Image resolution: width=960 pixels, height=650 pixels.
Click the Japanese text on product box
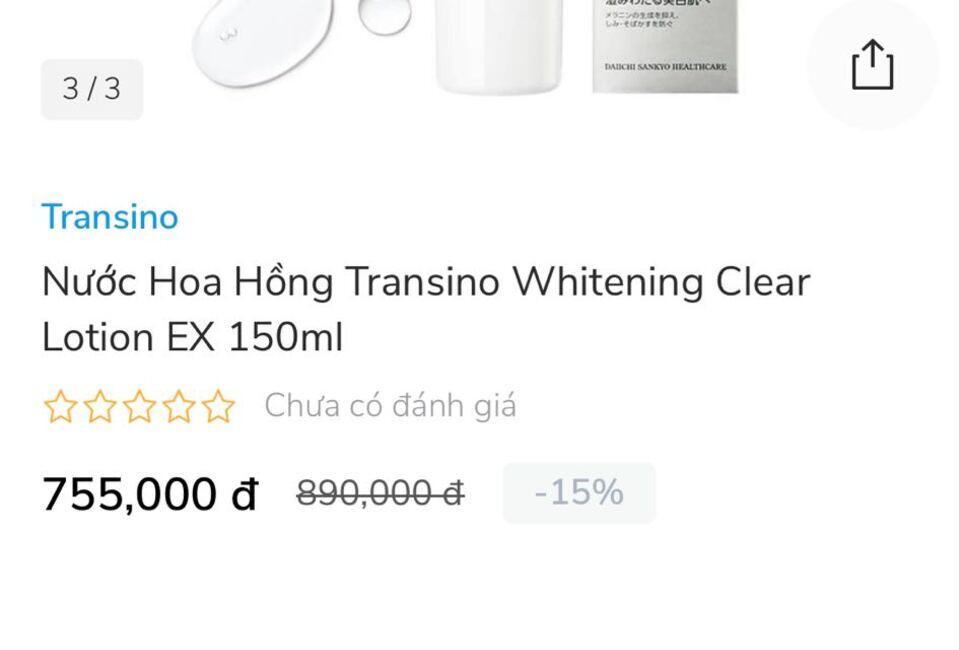point(641,15)
